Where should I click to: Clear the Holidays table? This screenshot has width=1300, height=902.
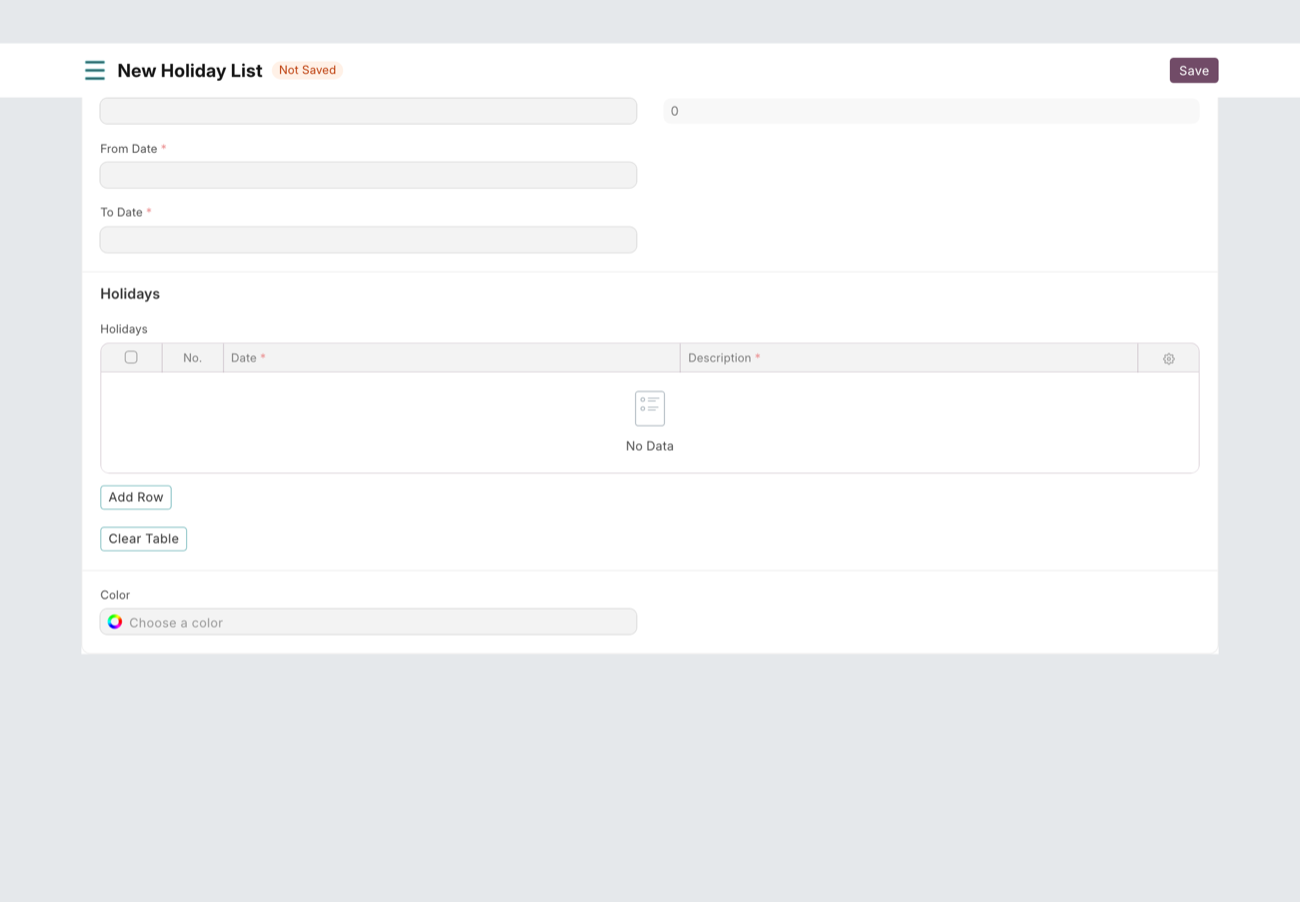pos(143,539)
